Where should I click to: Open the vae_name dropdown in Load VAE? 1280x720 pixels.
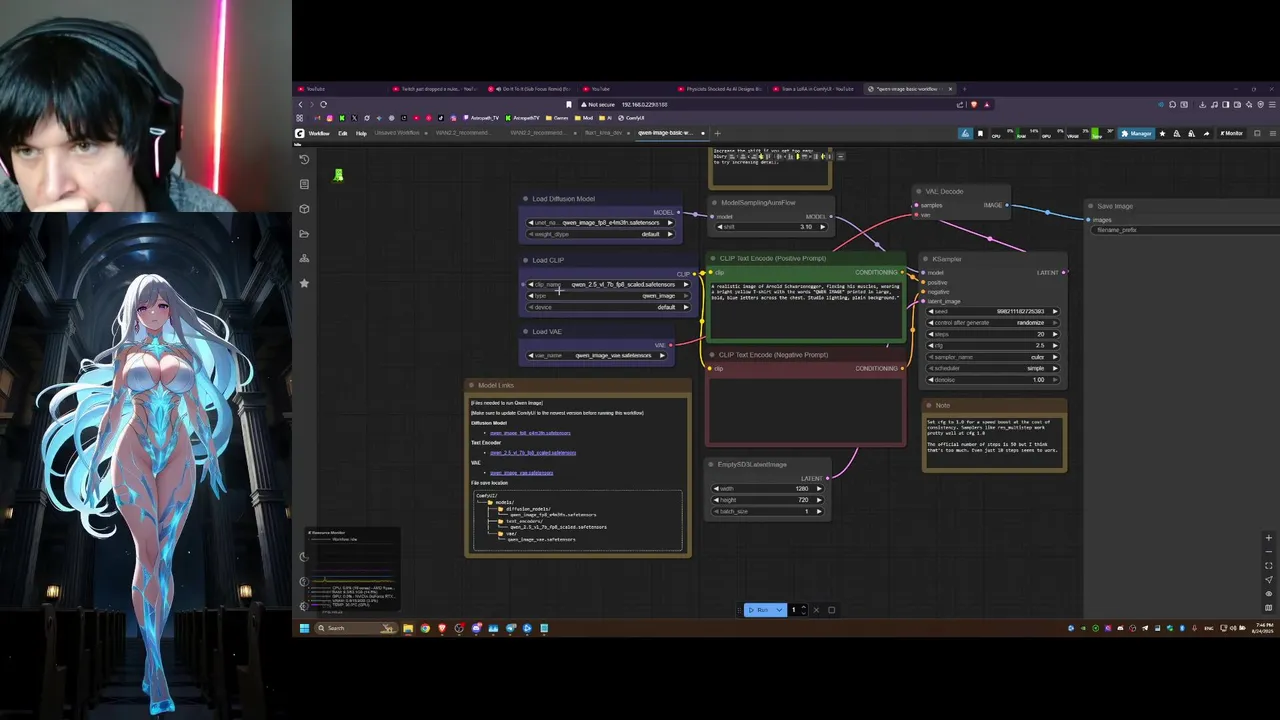pyautogui.click(x=597, y=355)
